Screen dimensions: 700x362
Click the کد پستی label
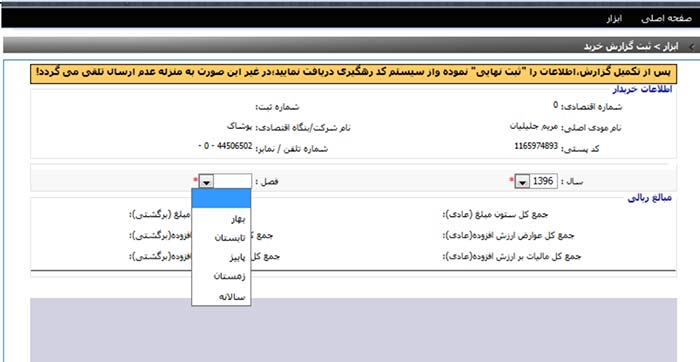(x=580, y=149)
